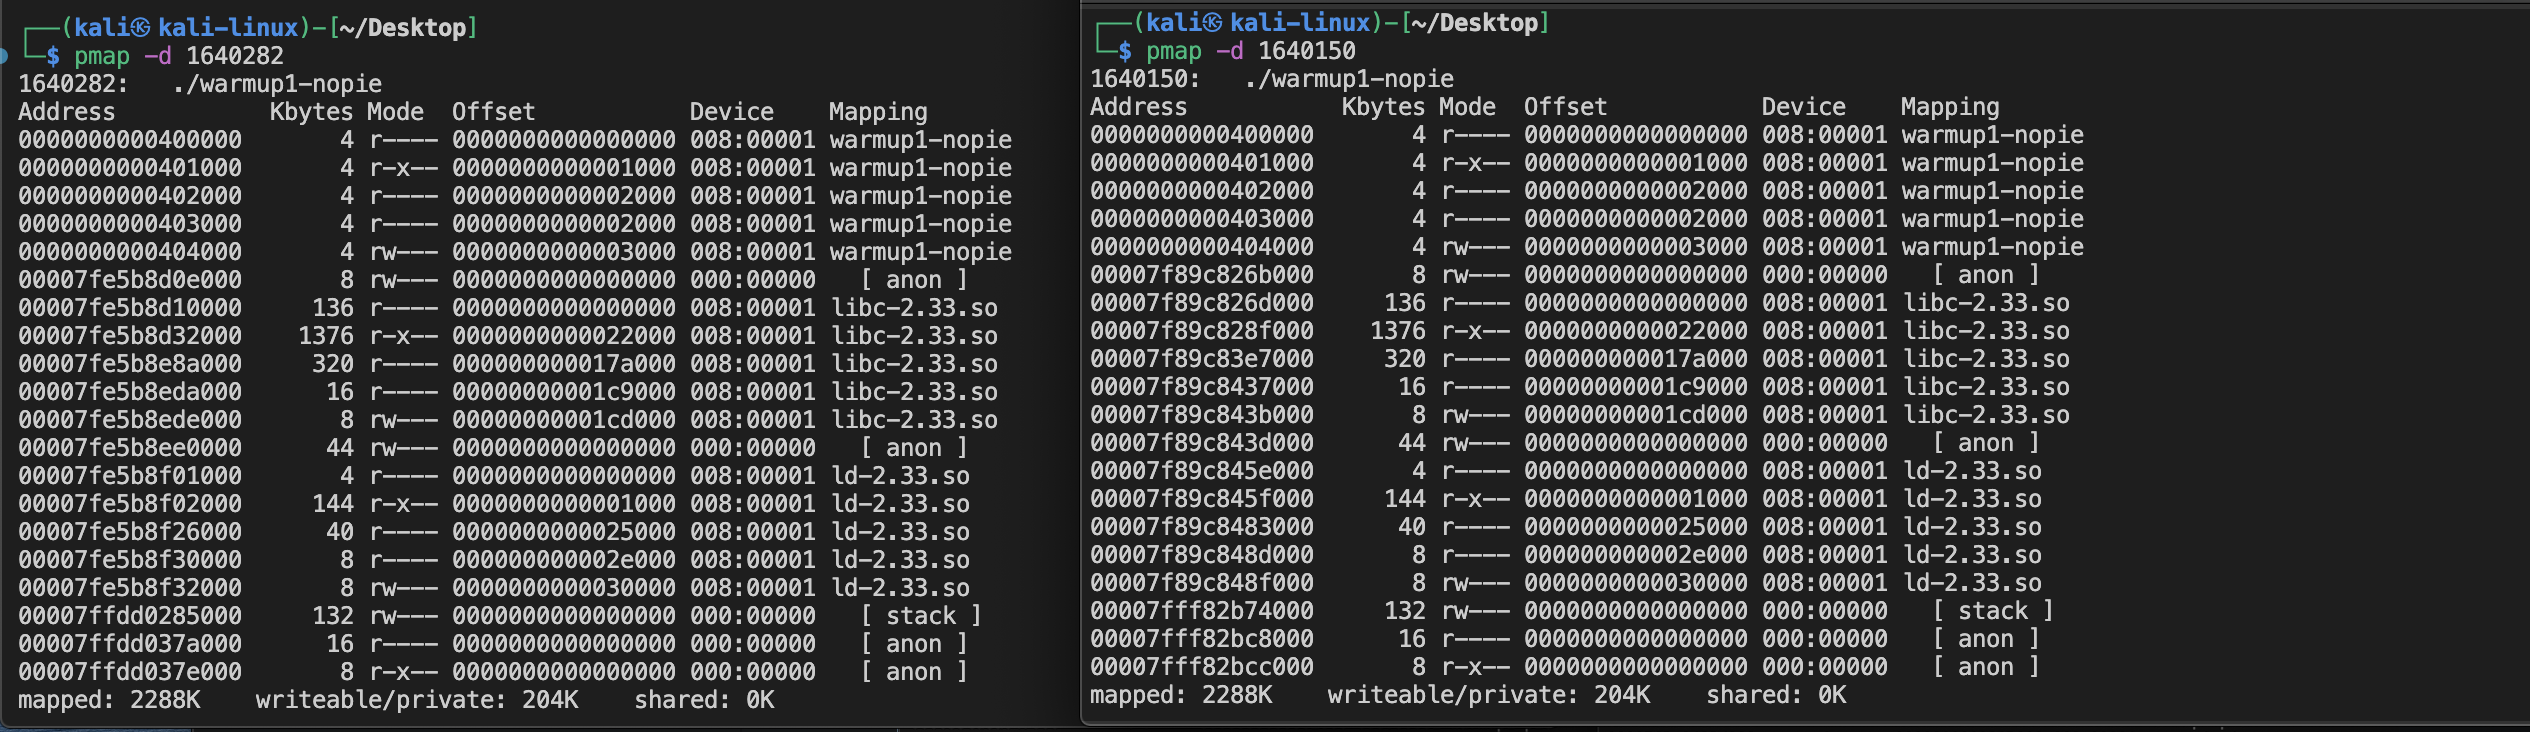The height and width of the screenshot is (732, 2530).
Task: Click the Mapping column header in right pane
Action: [1949, 107]
